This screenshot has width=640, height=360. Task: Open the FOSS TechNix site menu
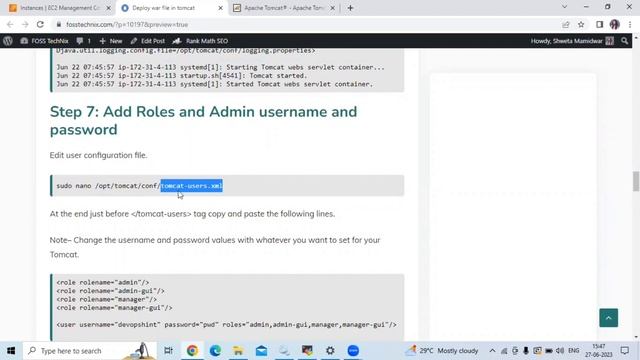(44, 41)
